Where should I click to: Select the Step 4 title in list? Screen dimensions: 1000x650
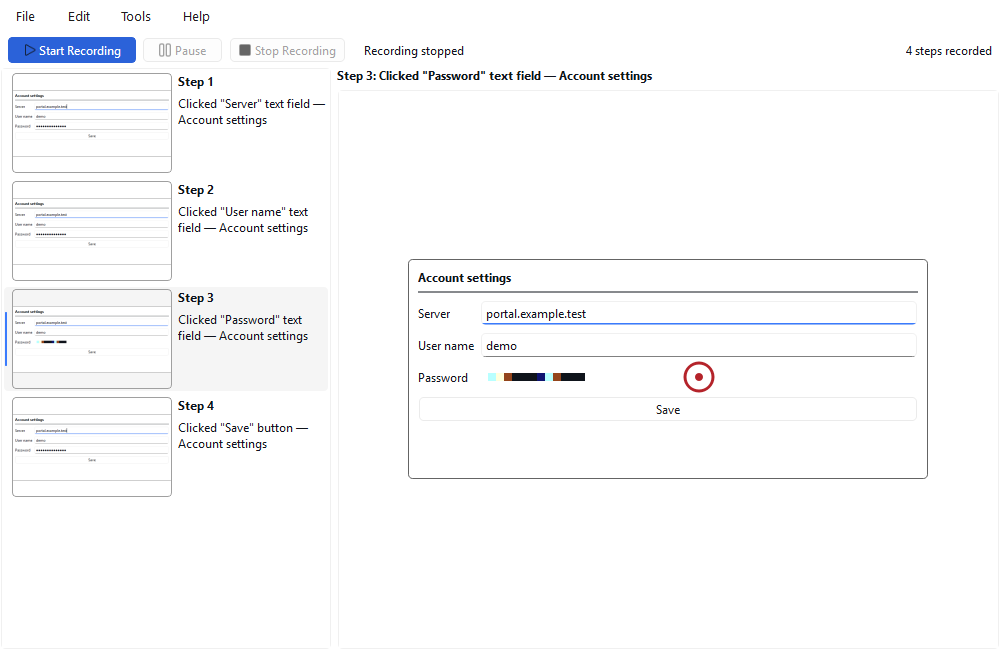196,406
